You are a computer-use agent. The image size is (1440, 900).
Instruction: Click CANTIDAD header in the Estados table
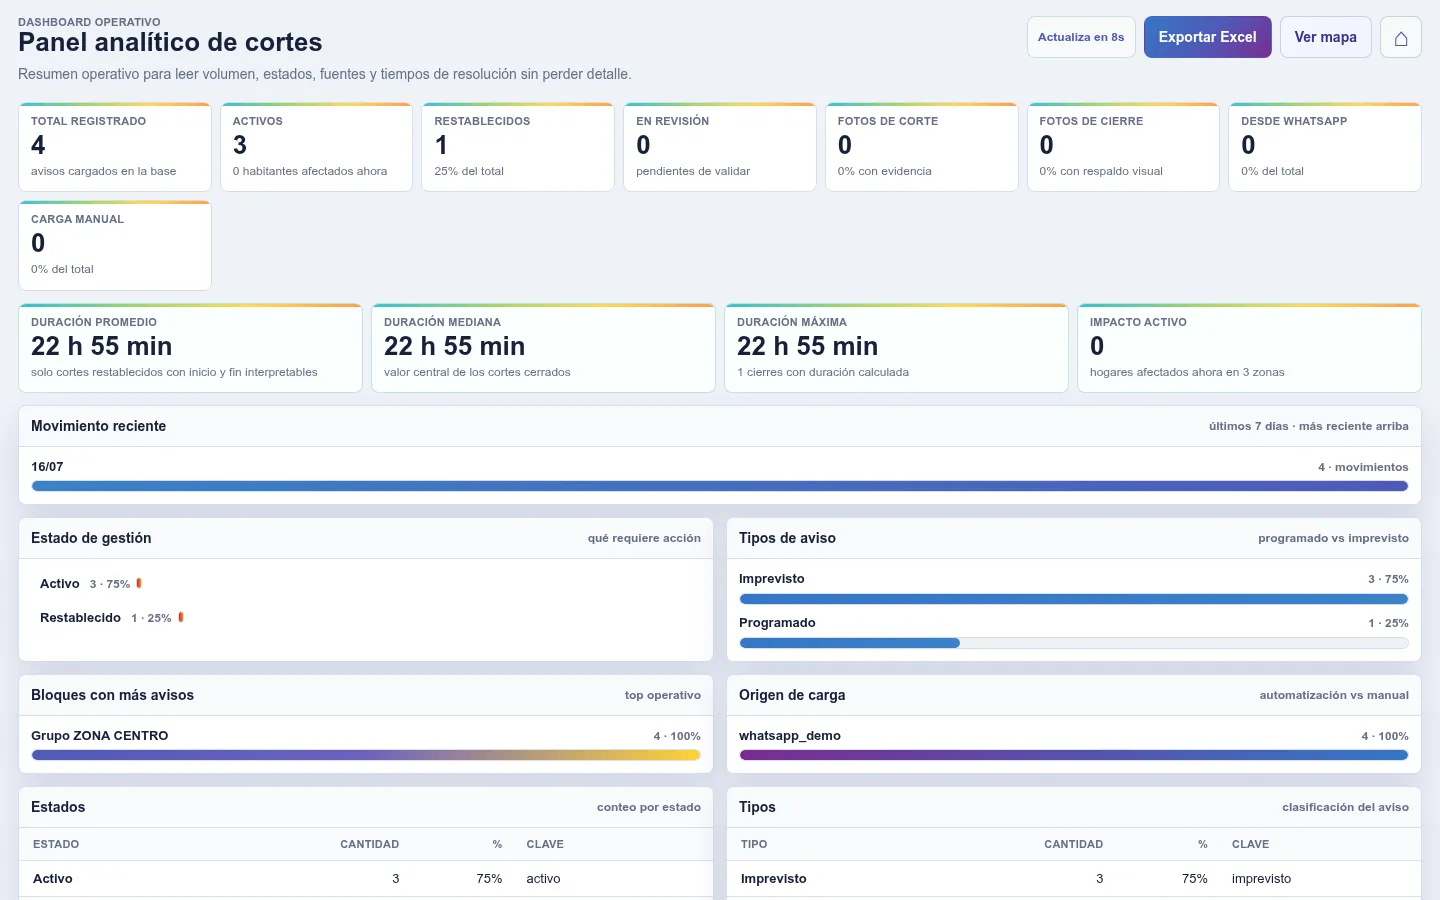(370, 844)
